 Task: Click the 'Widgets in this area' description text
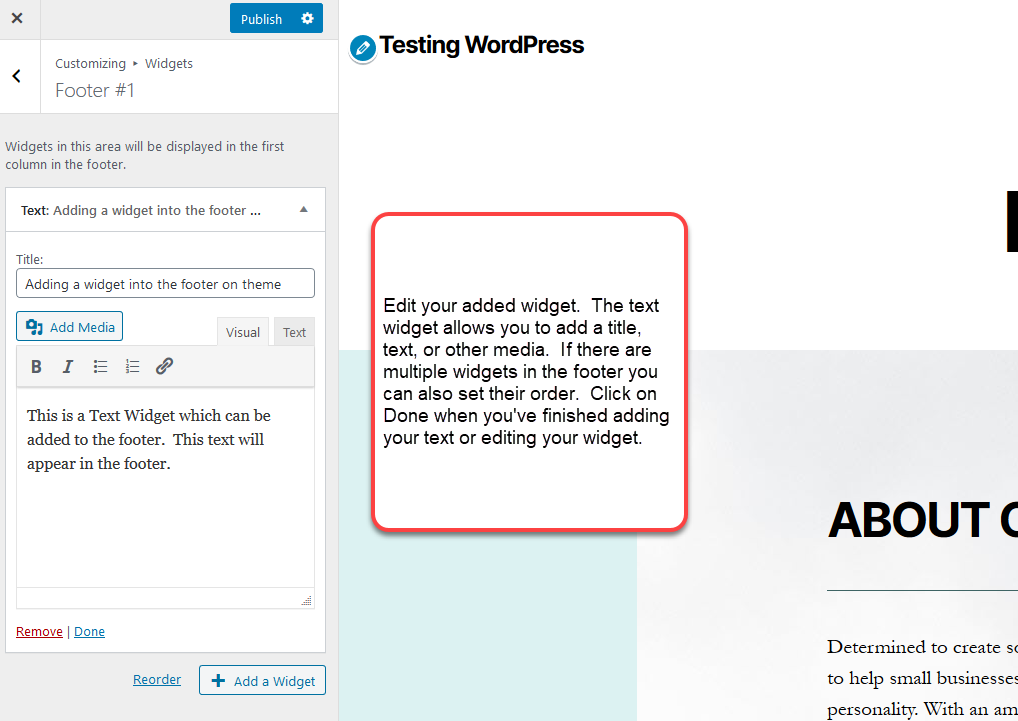tap(145, 155)
